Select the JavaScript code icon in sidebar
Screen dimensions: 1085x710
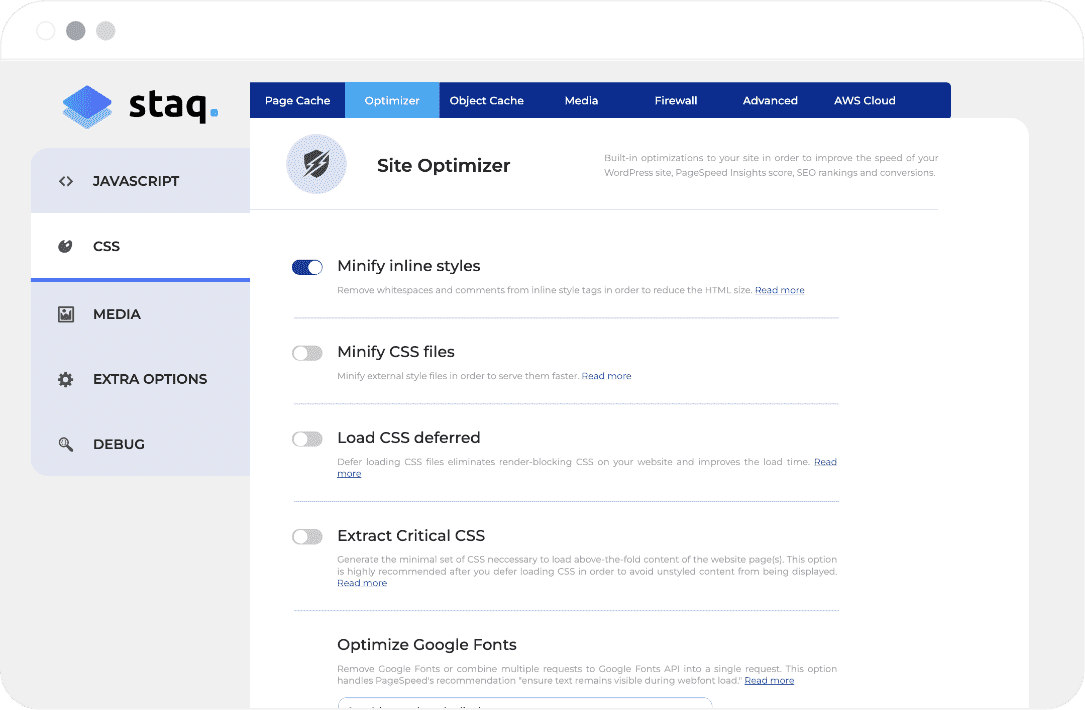[x=65, y=181]
